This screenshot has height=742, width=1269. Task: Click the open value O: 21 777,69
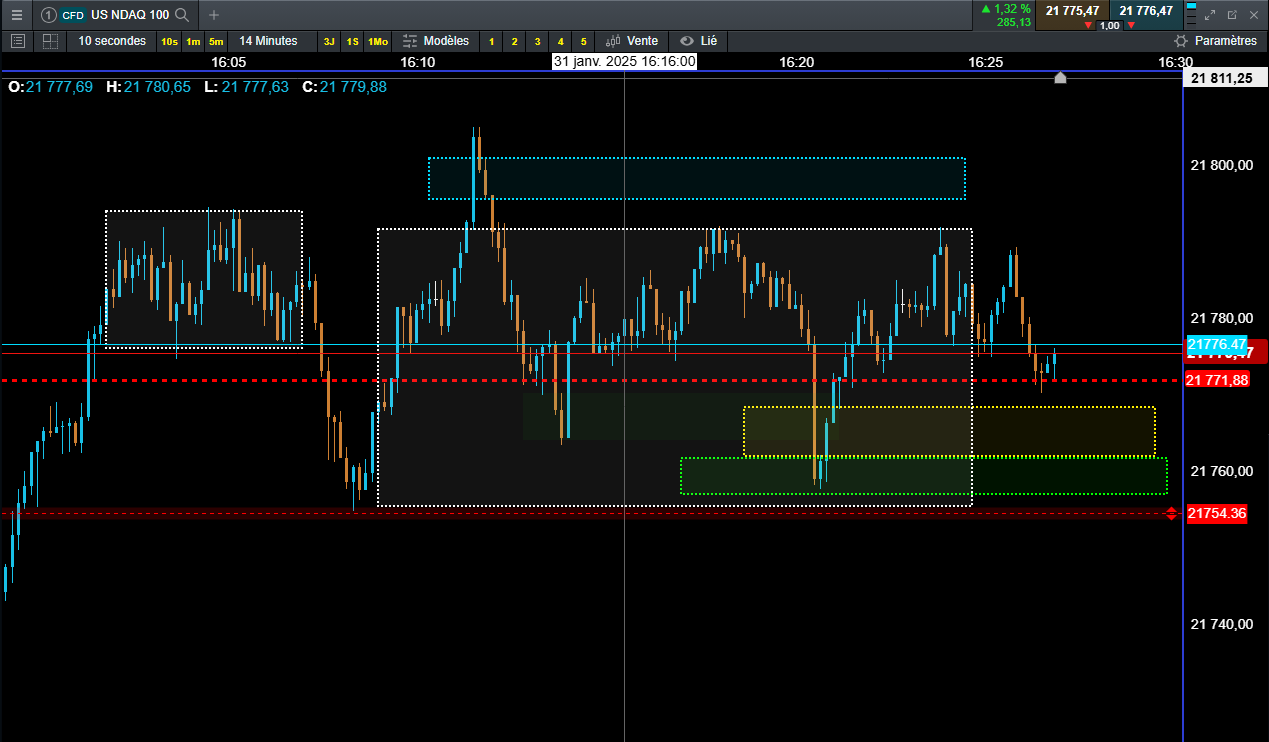[50, 87]
